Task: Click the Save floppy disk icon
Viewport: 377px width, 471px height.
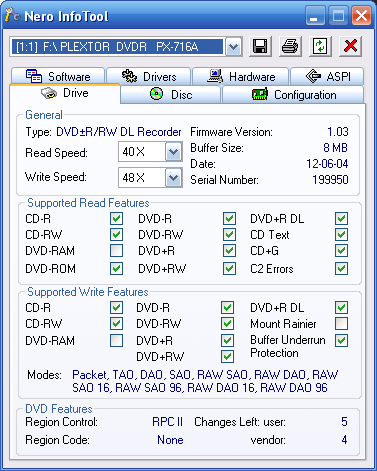Action: pos(260,46)
